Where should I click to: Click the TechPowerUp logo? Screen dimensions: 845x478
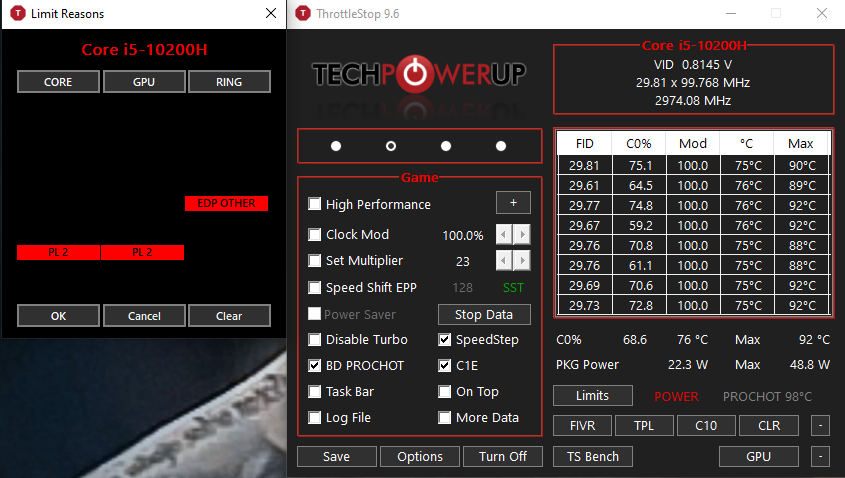[419, 74]
